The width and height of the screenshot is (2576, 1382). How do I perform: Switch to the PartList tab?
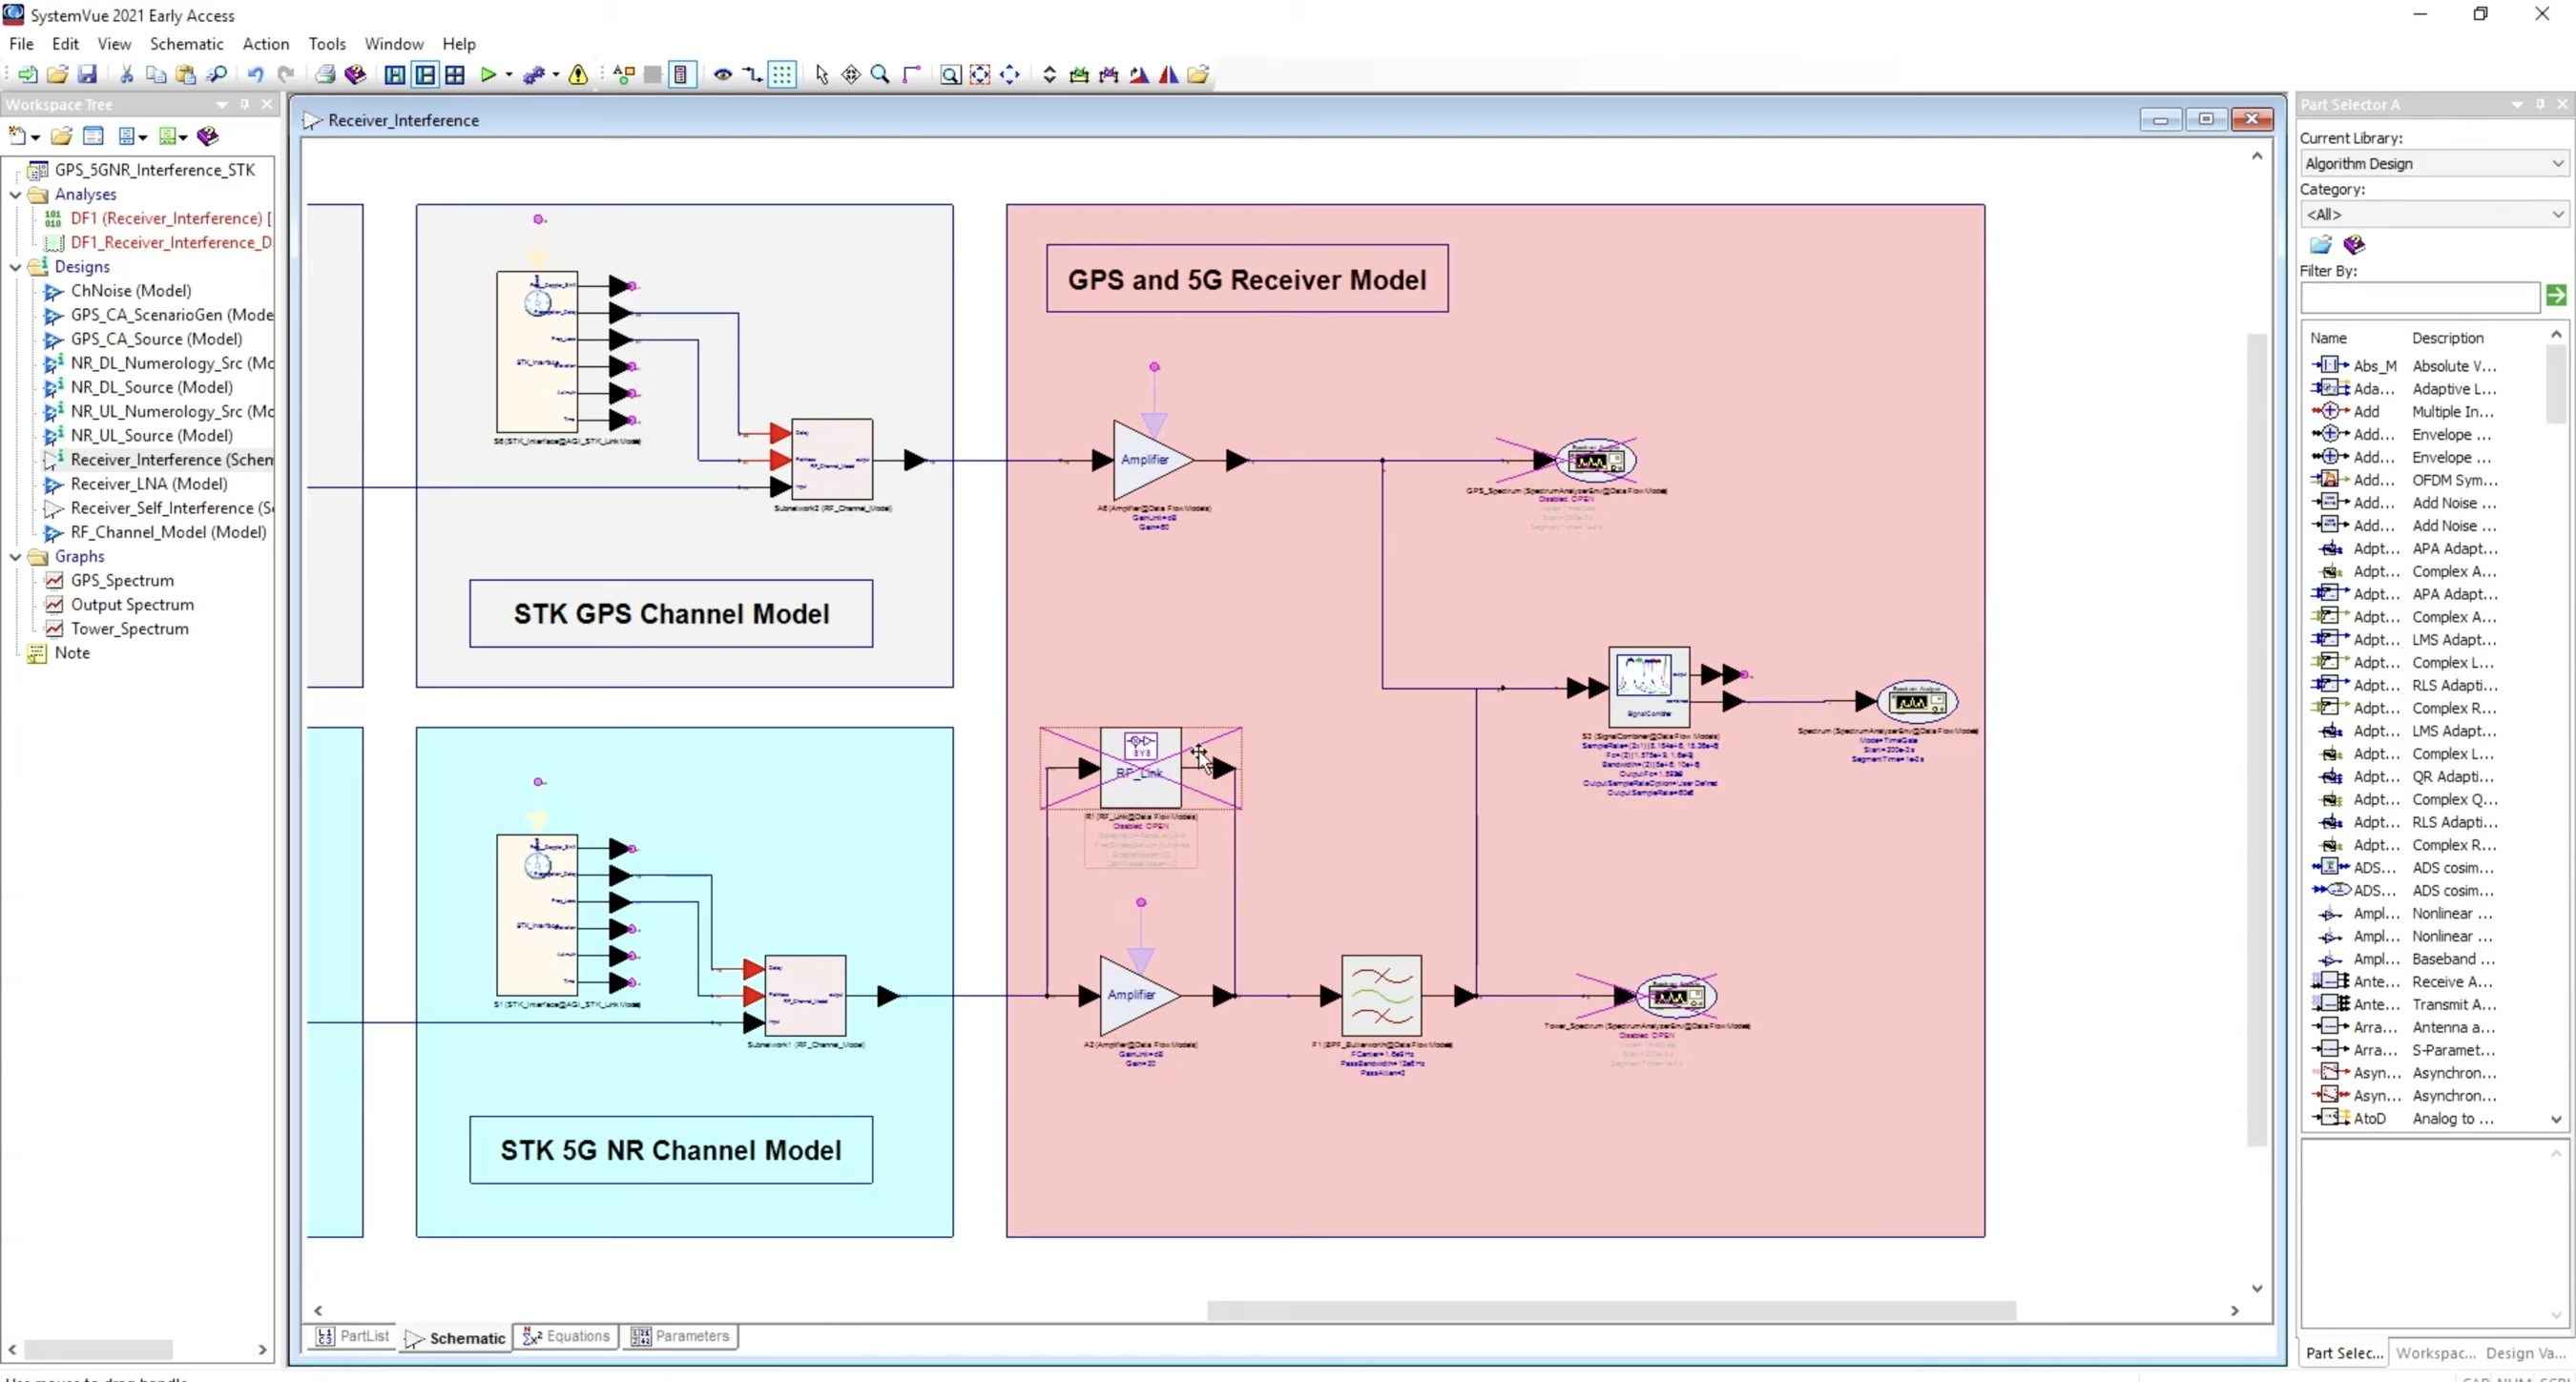[353, 1336]
